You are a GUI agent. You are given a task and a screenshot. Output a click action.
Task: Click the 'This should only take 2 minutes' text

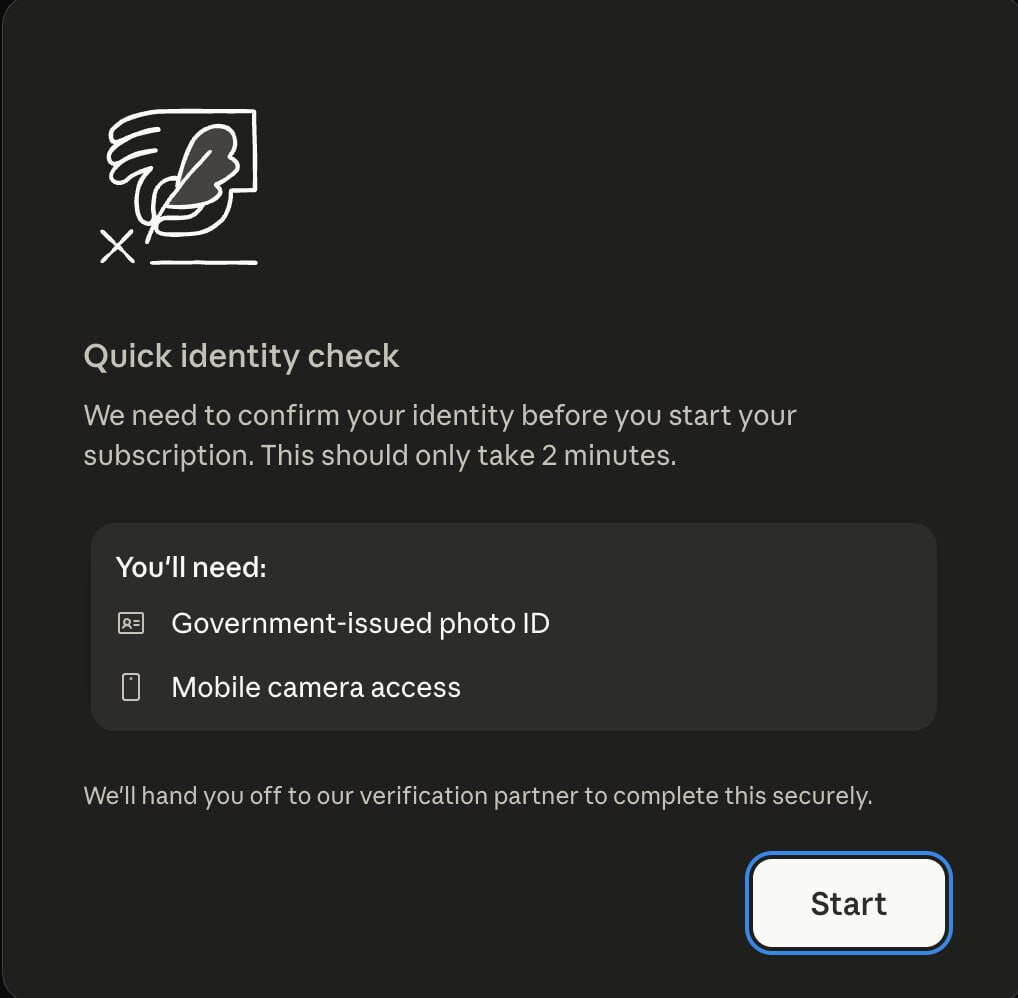click(468, 456)
